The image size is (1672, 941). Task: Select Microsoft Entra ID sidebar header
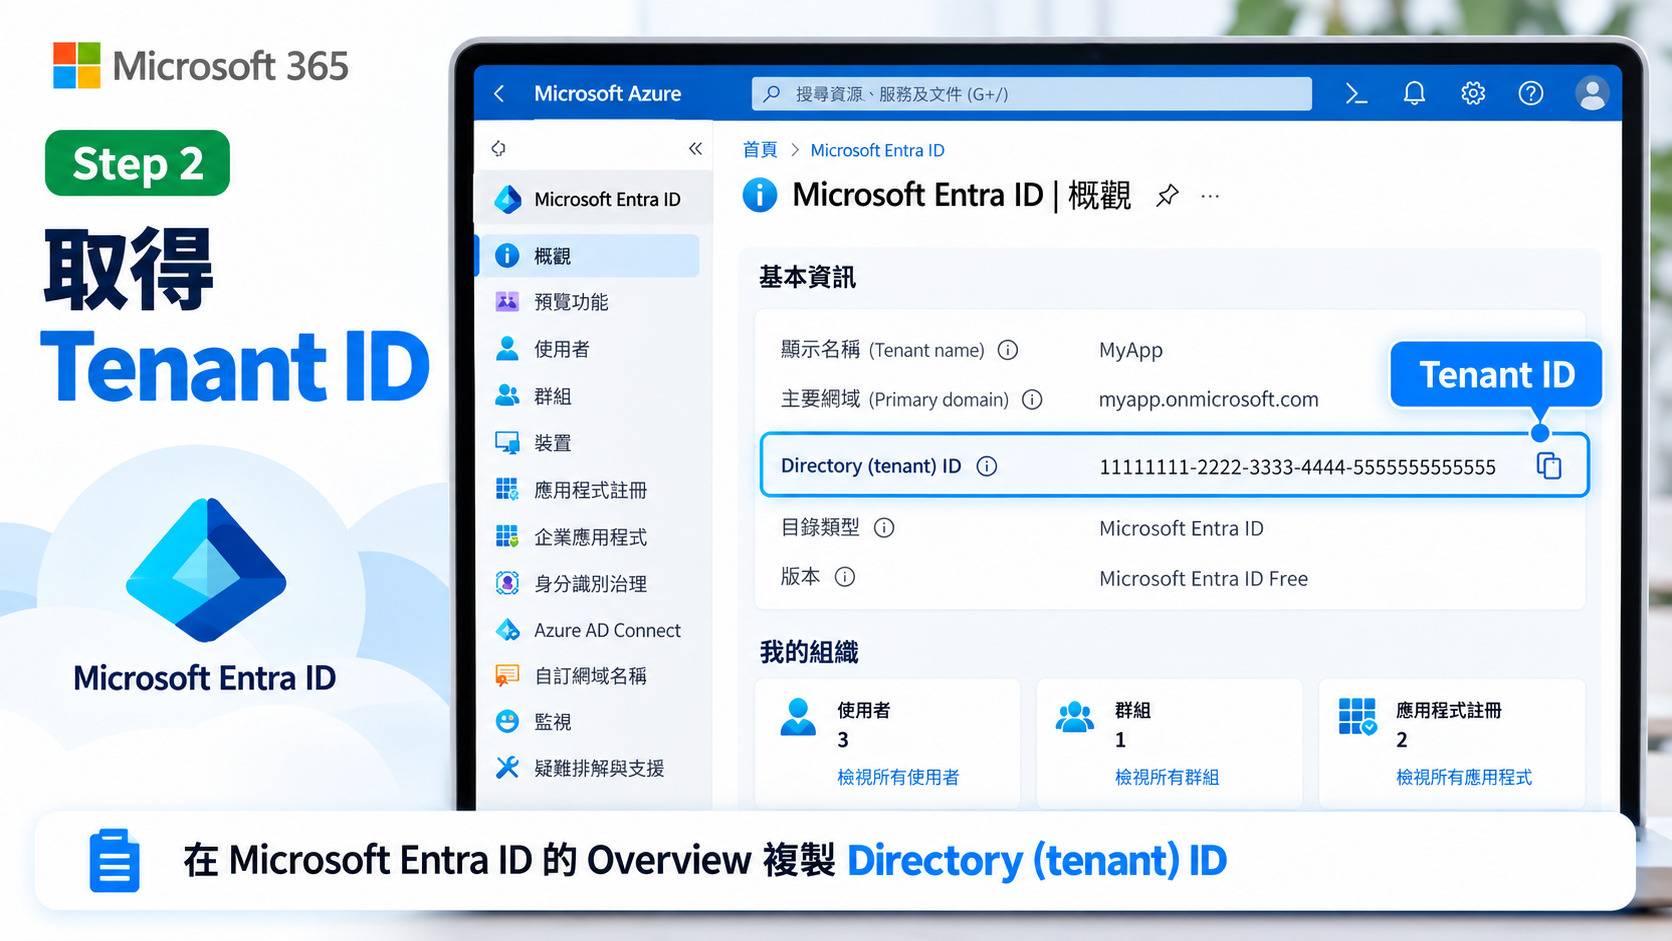[593, 199]
